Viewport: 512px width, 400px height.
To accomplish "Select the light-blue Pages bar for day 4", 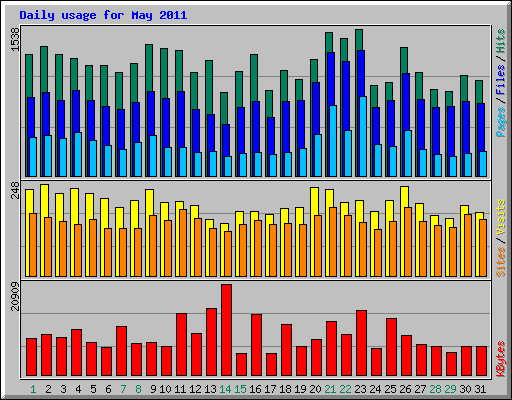I will click(78, 154).
